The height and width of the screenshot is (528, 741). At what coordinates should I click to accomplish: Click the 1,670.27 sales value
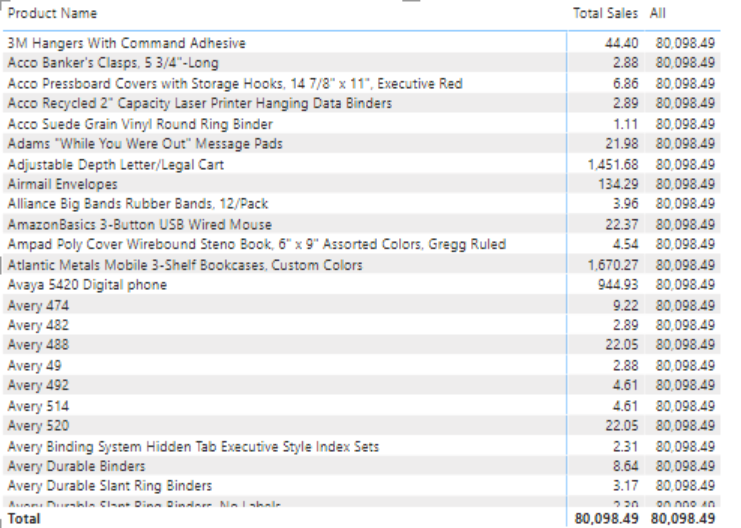613,265
